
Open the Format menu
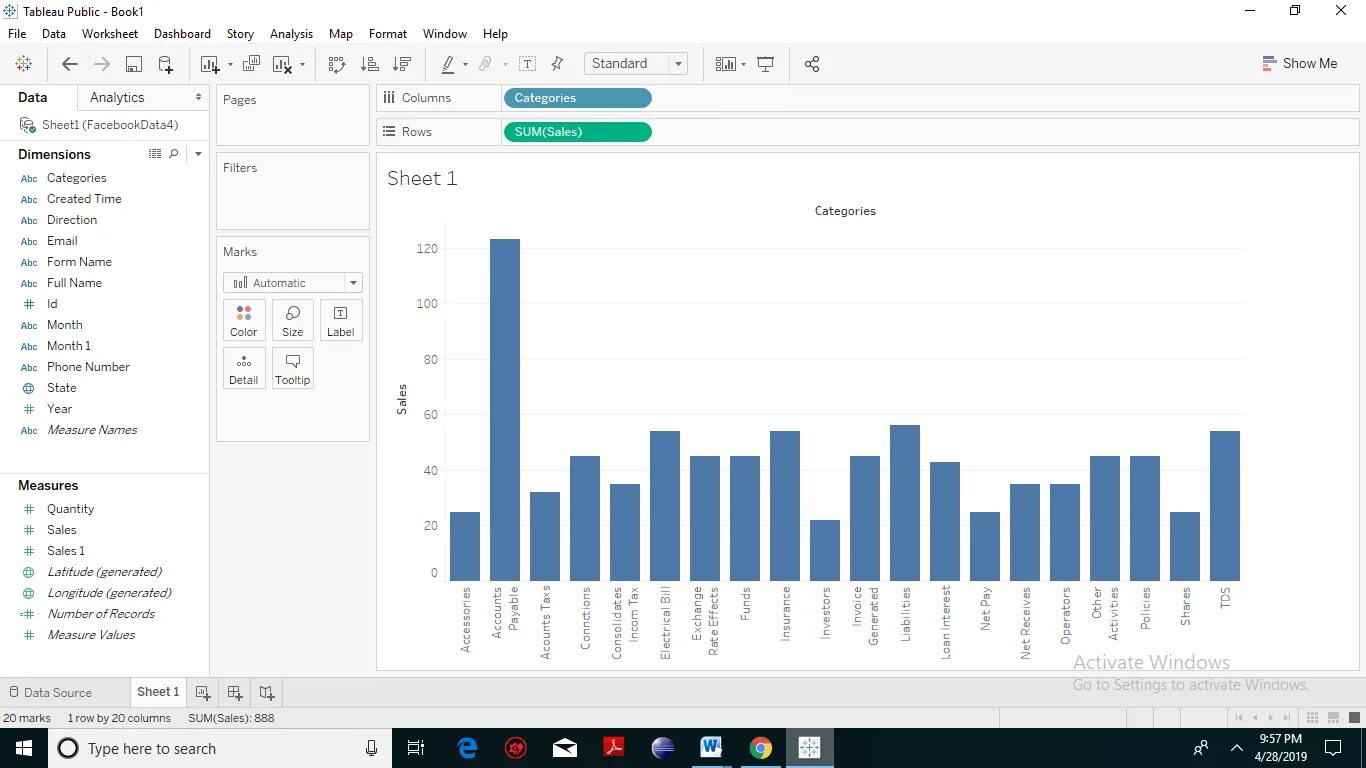pyautogui.click(x=388, y=34)
